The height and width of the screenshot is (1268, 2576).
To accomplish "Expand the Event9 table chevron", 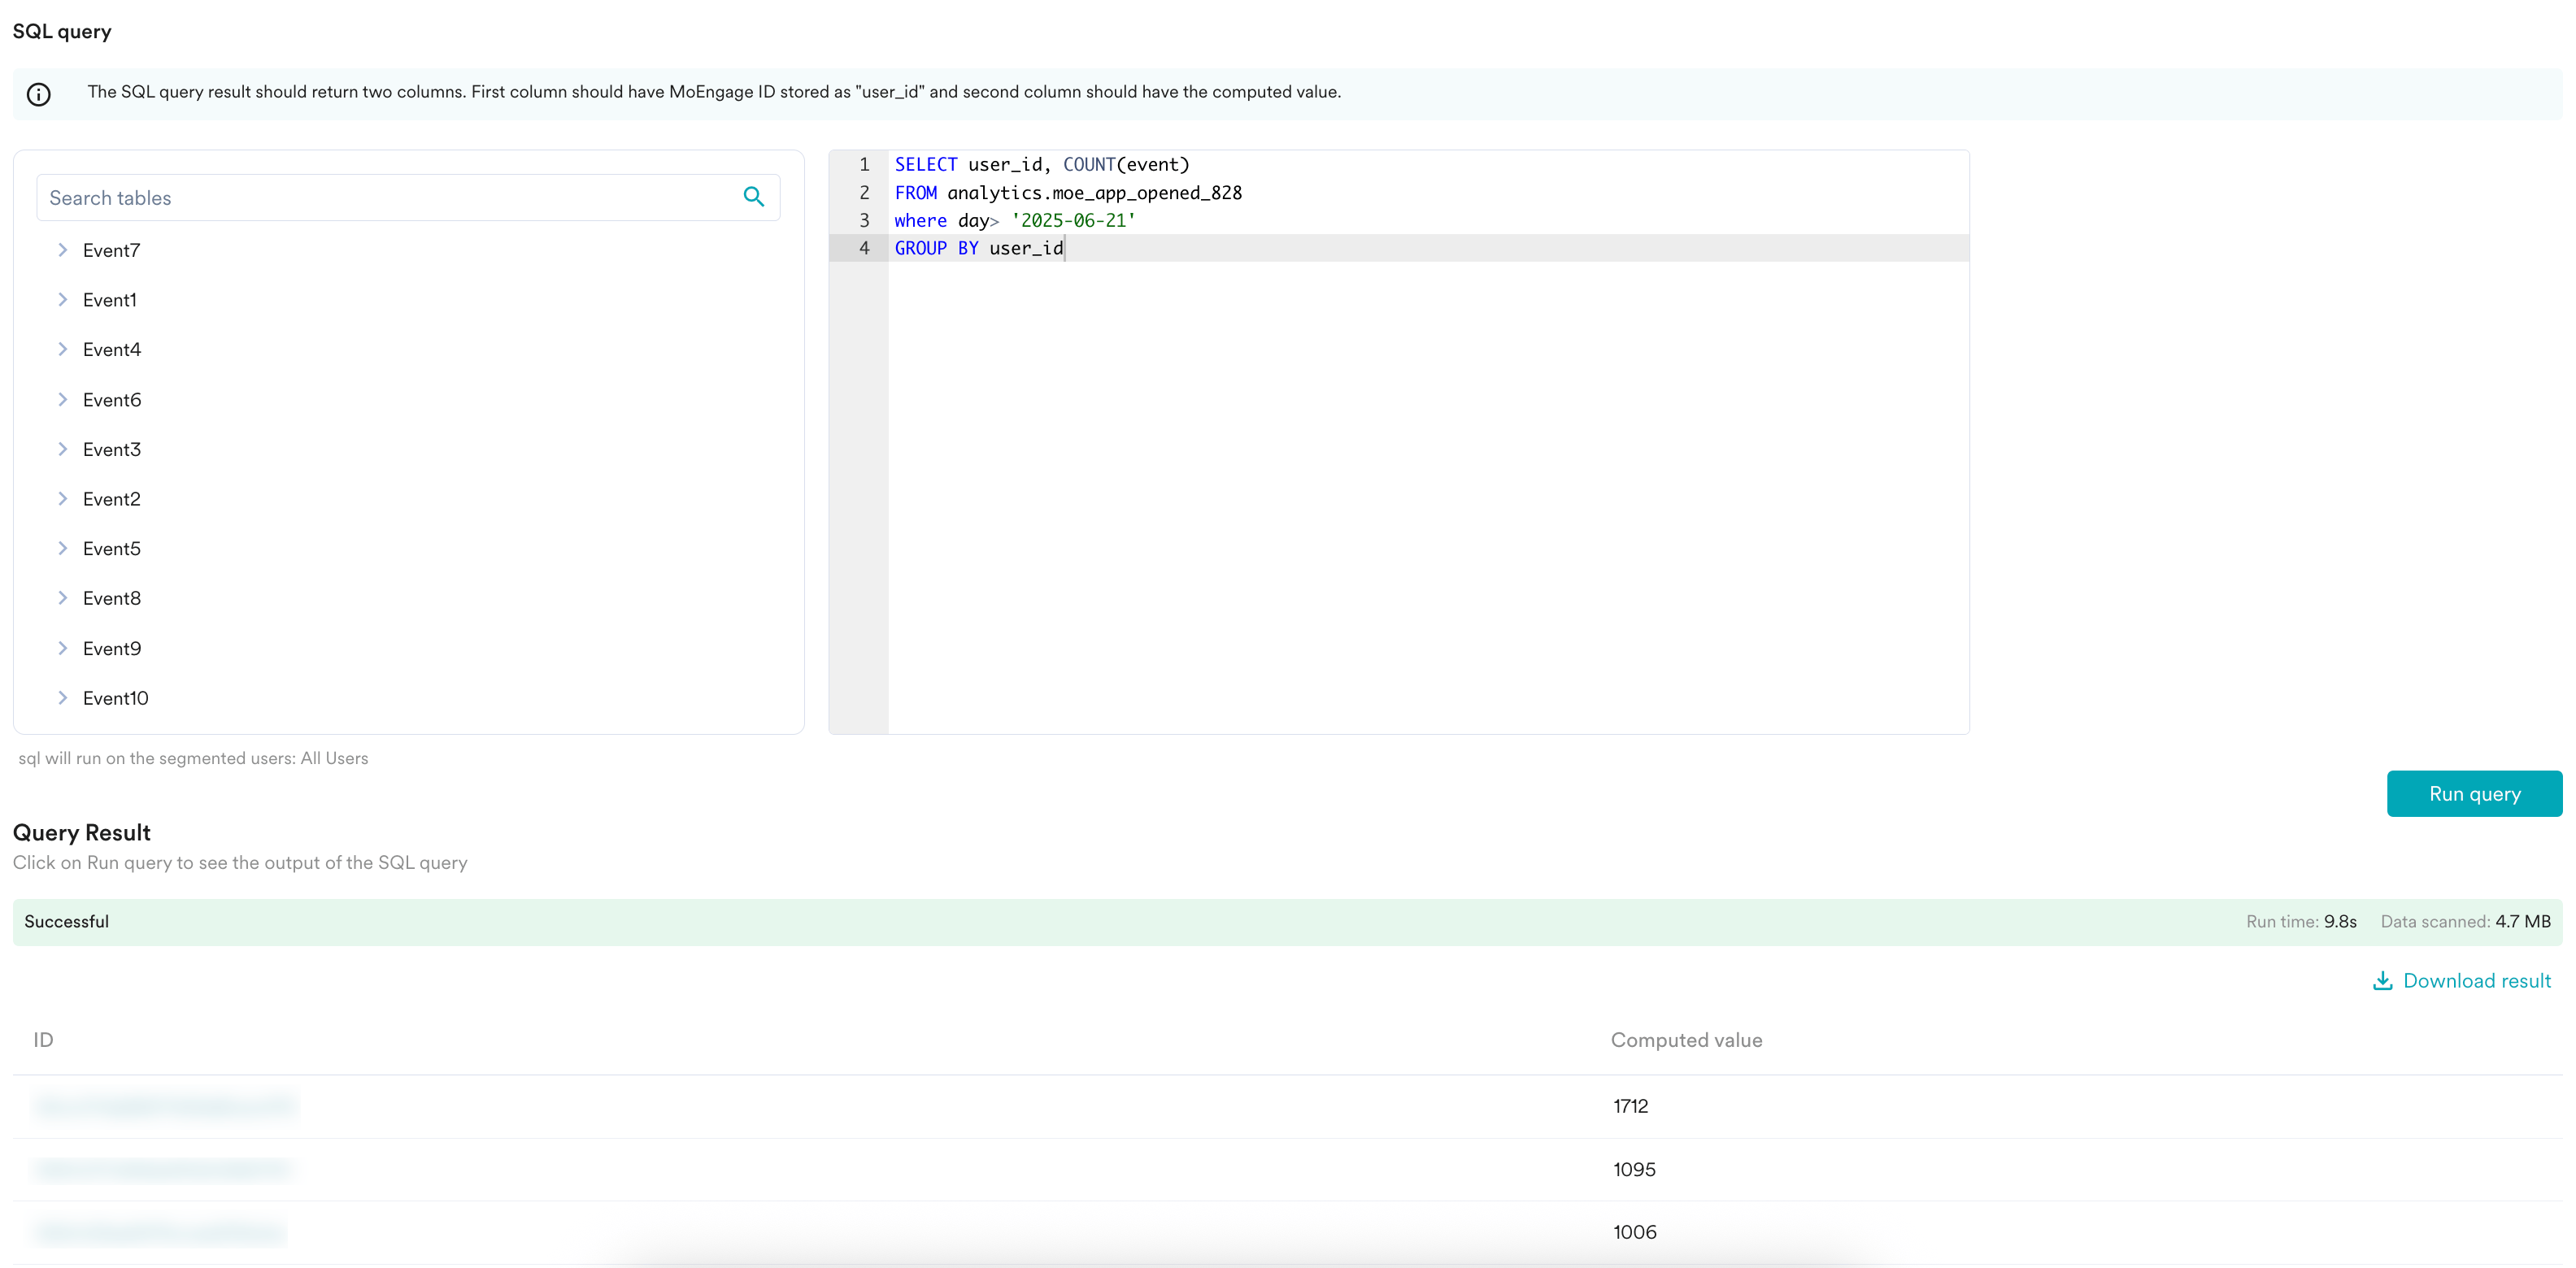I will click(62, 648).
